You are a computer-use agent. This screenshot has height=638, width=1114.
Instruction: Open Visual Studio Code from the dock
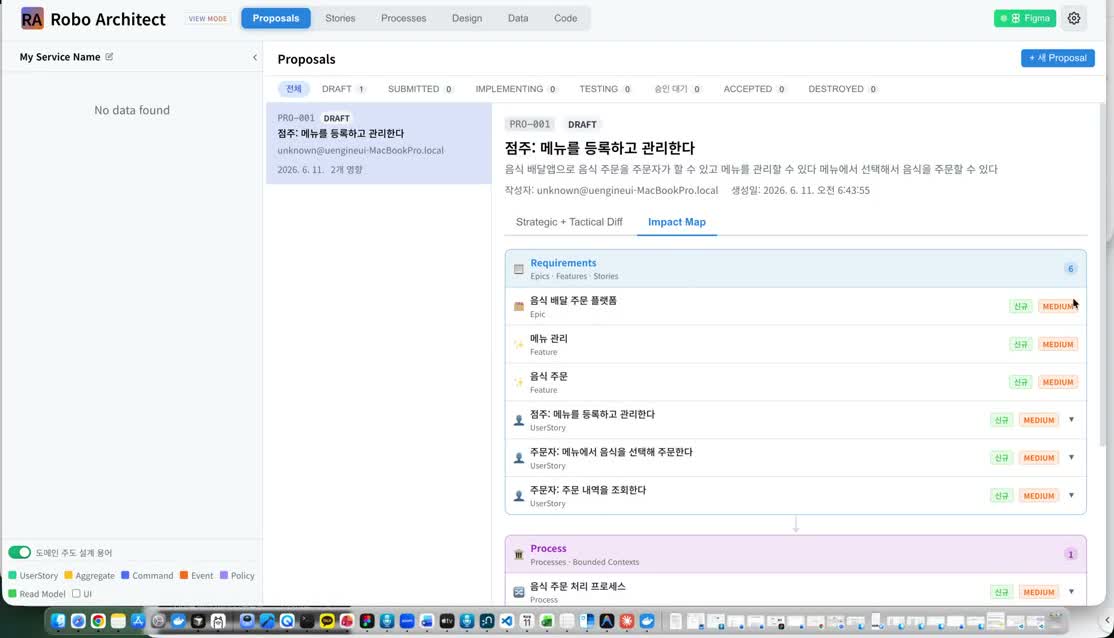(507, 621)
